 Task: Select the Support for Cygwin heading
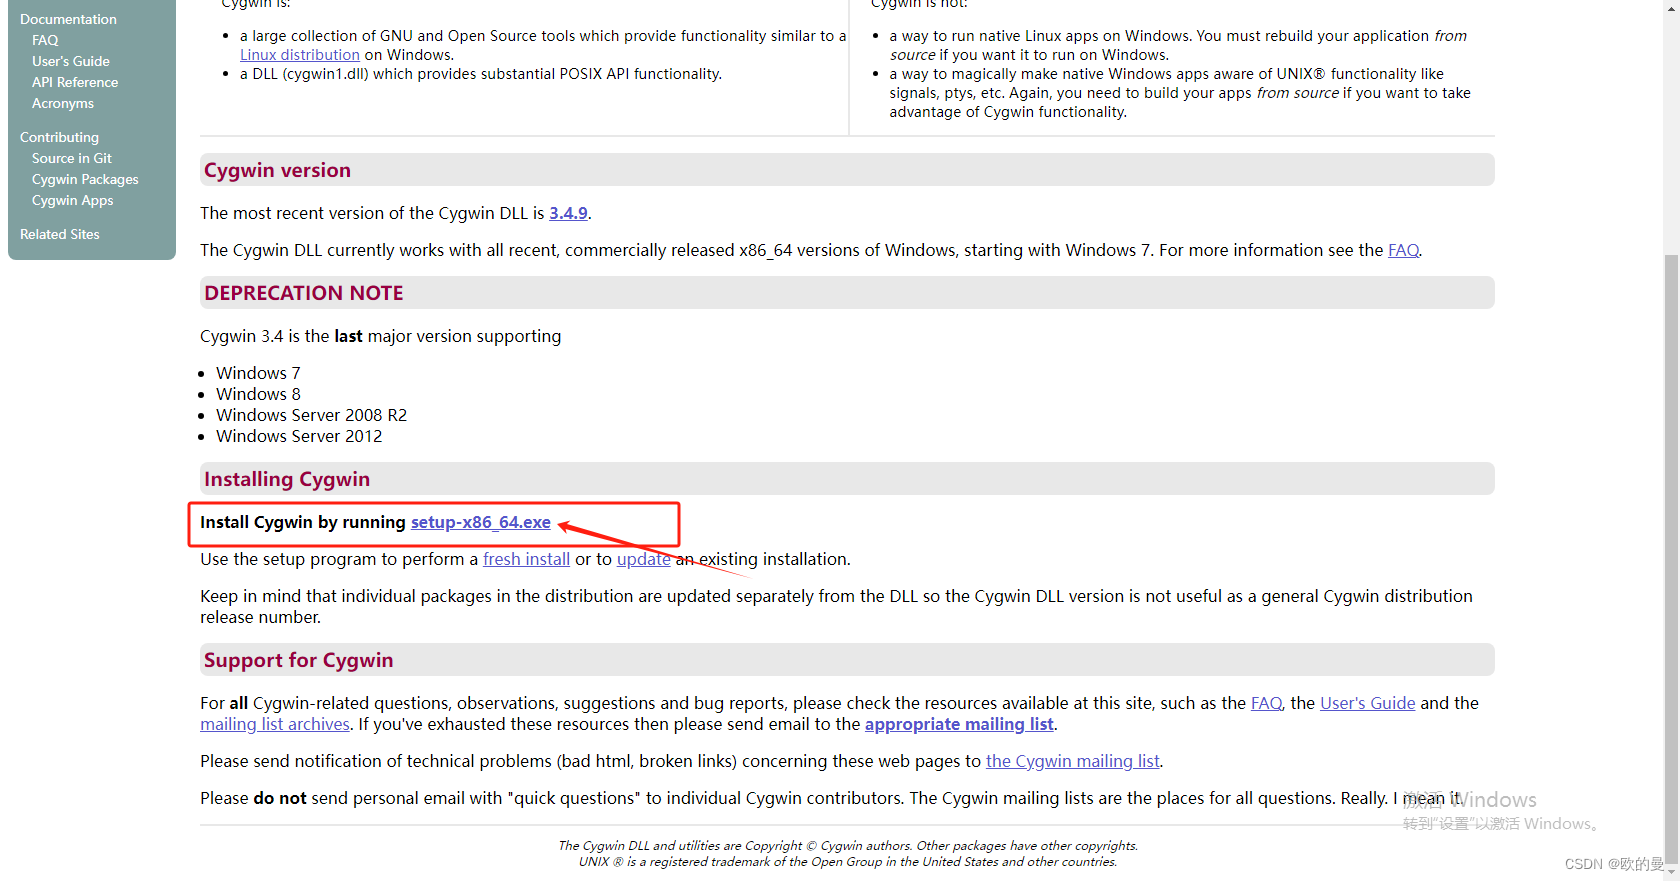(x=298, y=660)
